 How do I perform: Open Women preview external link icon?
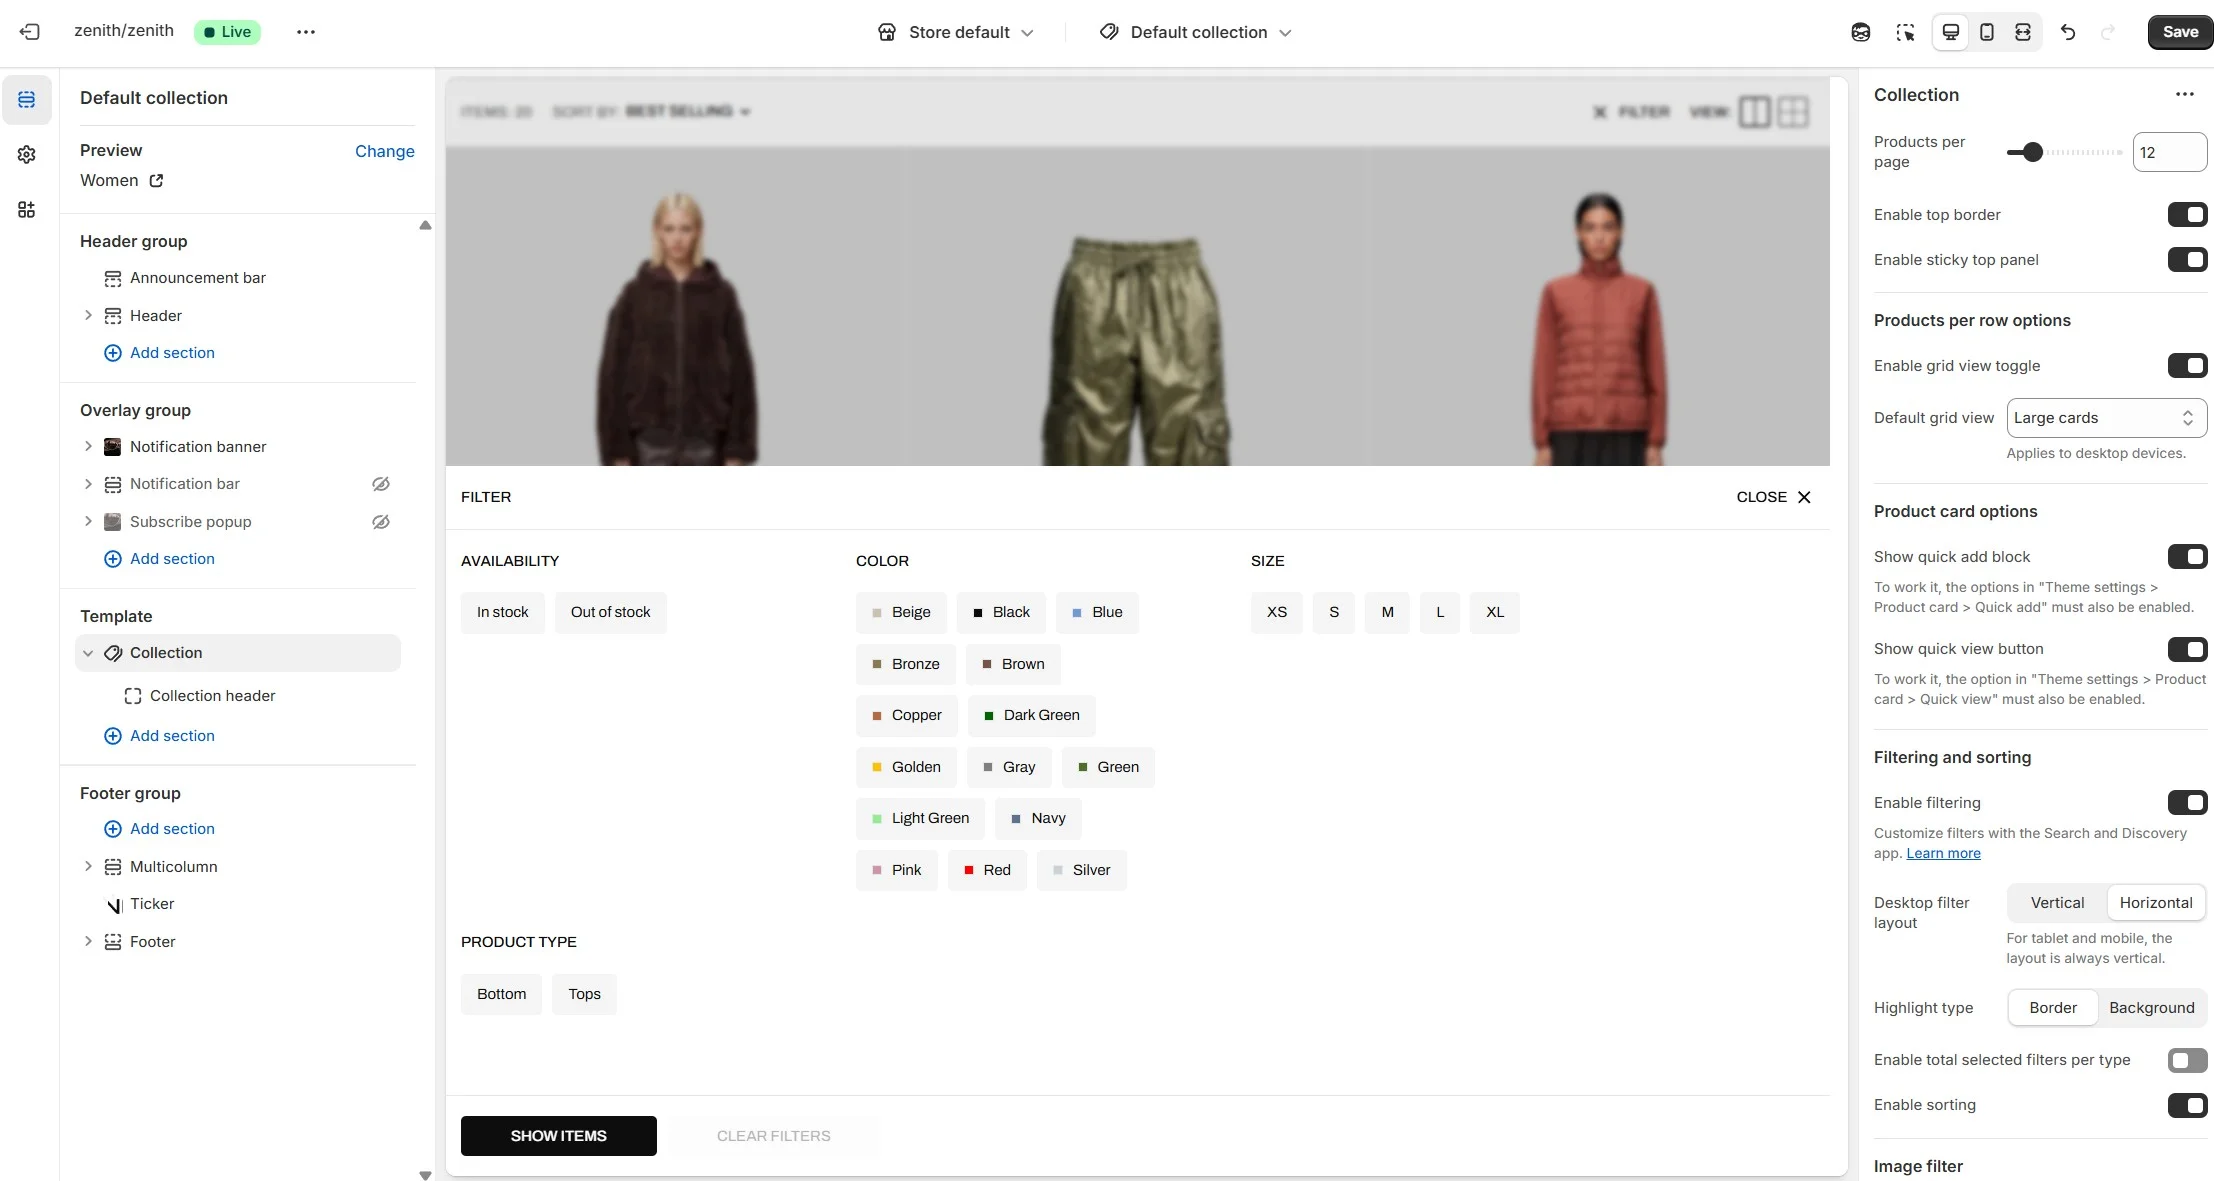tap(156, 181)
